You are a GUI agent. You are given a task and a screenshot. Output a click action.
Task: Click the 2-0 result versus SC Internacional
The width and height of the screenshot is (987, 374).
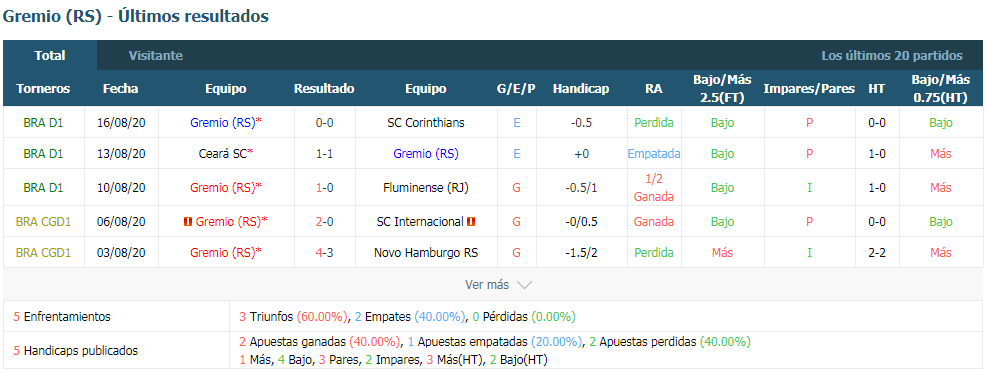(324, 222)
